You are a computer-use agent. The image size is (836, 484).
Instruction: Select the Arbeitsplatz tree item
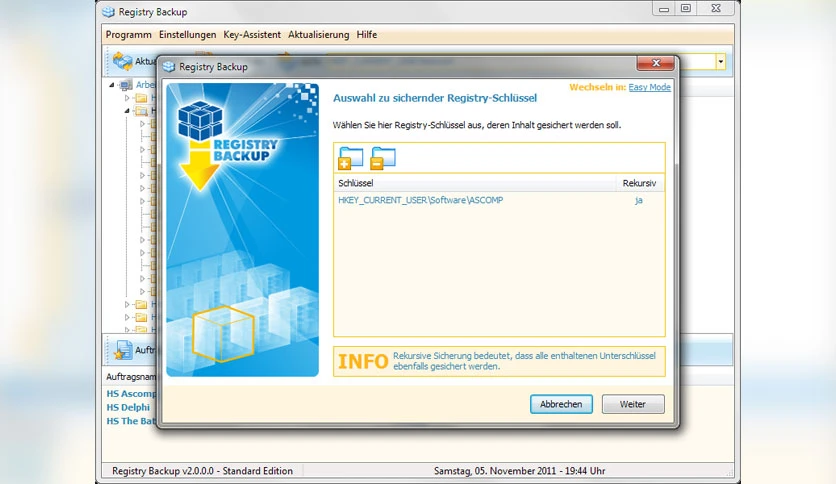point(145,85)
